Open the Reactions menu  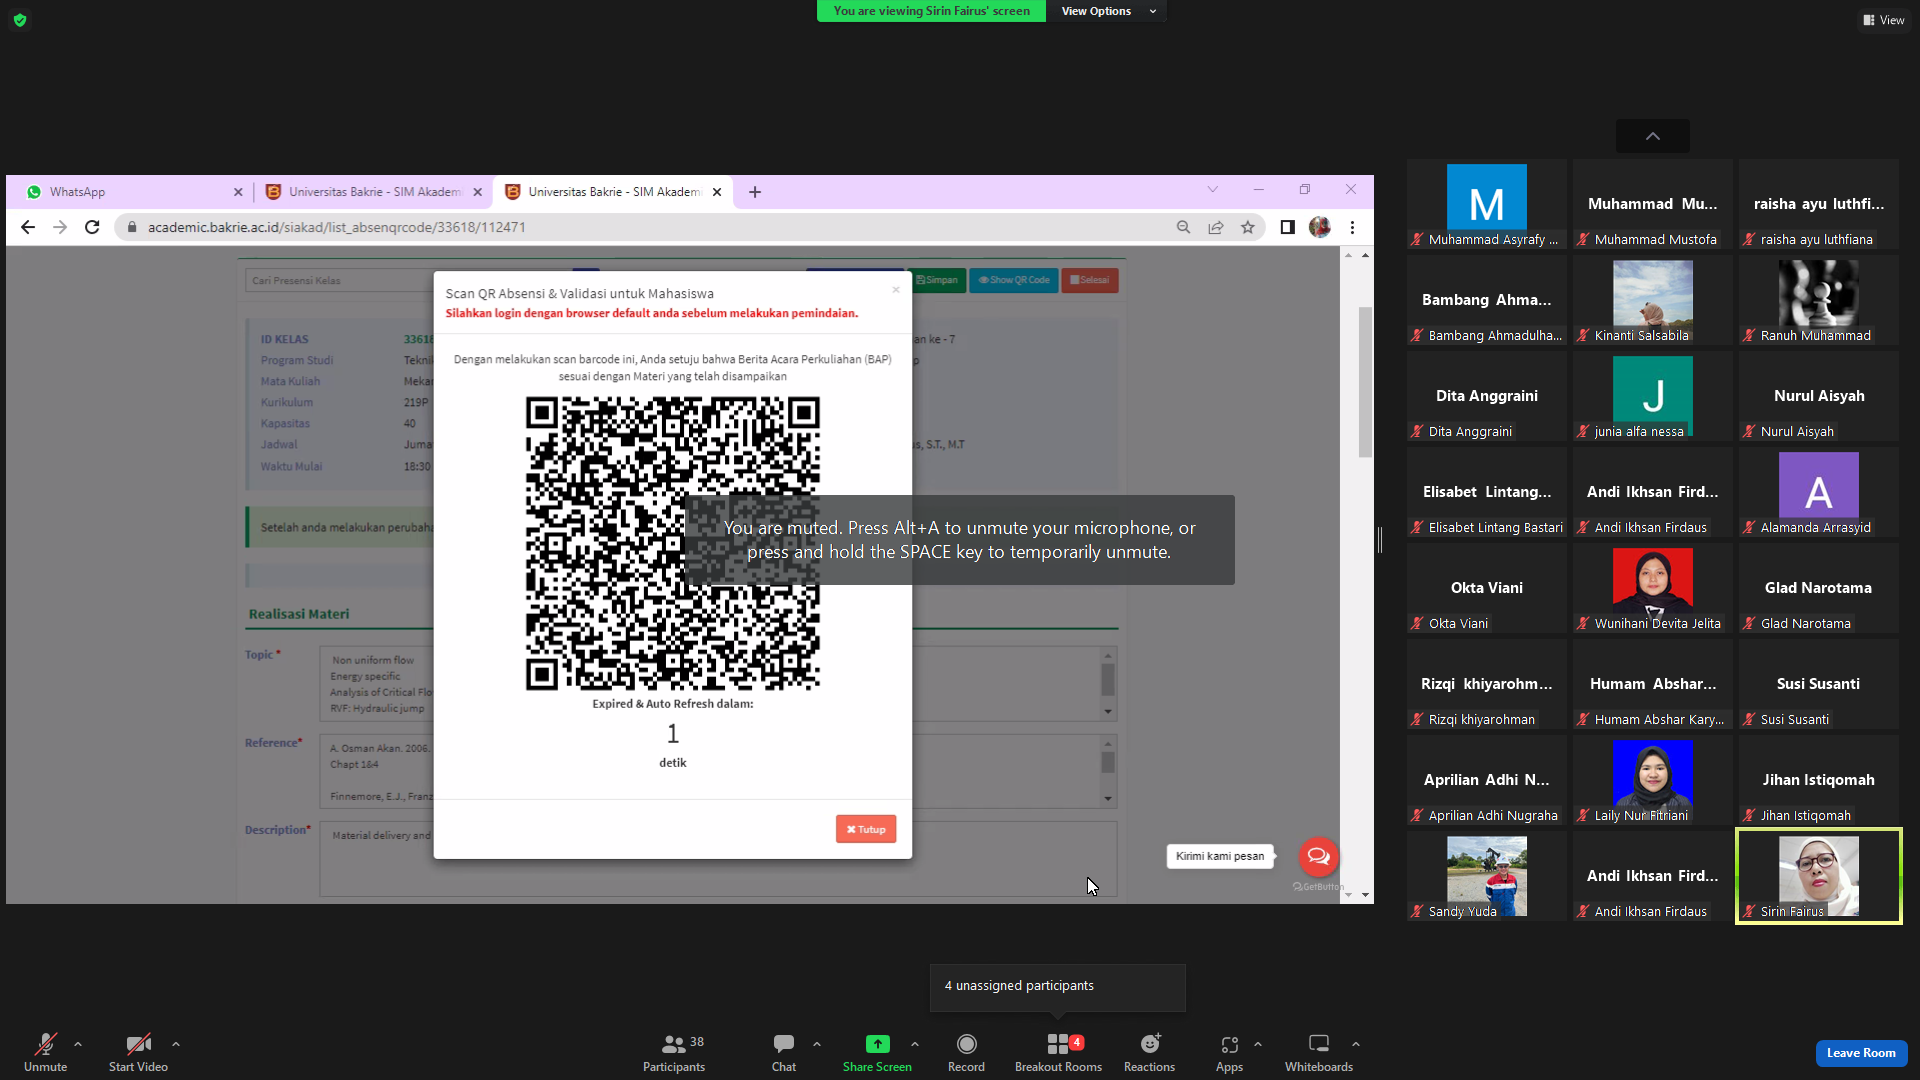[x=1149, y=1052]
